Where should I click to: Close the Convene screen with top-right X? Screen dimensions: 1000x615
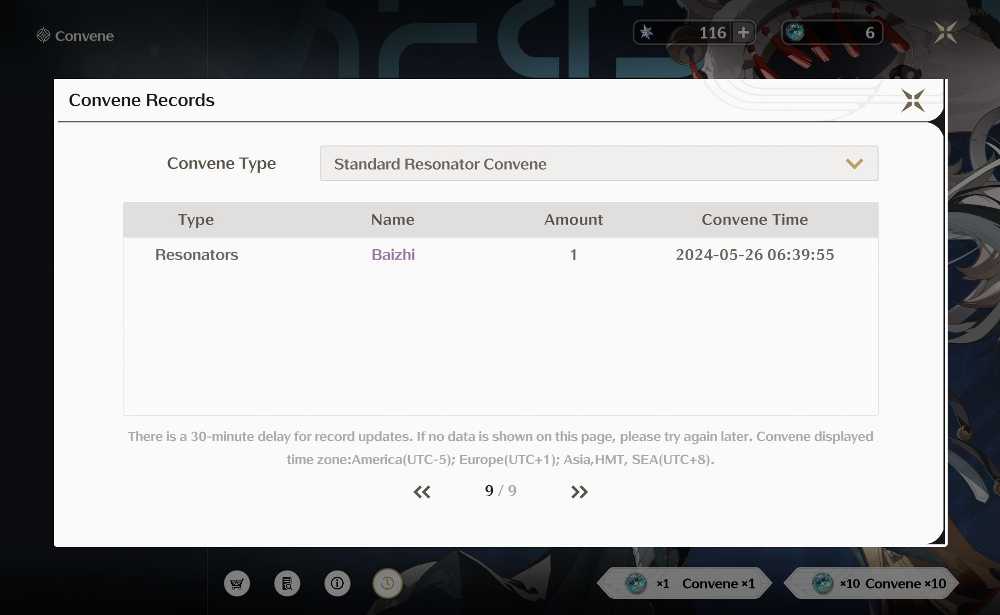(x=945, y=32)
